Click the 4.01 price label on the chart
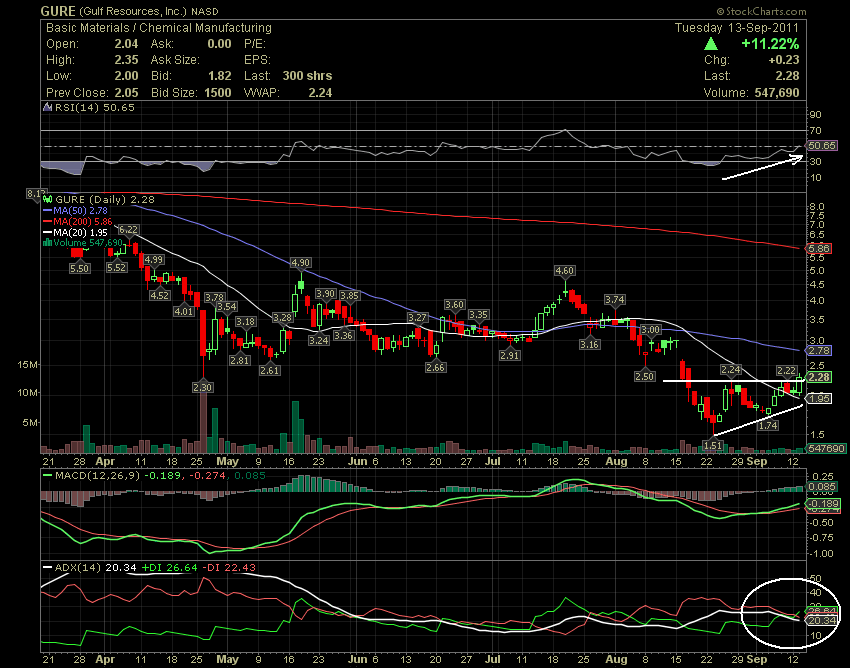Screen dimensions: 850x668 (184, 311)
